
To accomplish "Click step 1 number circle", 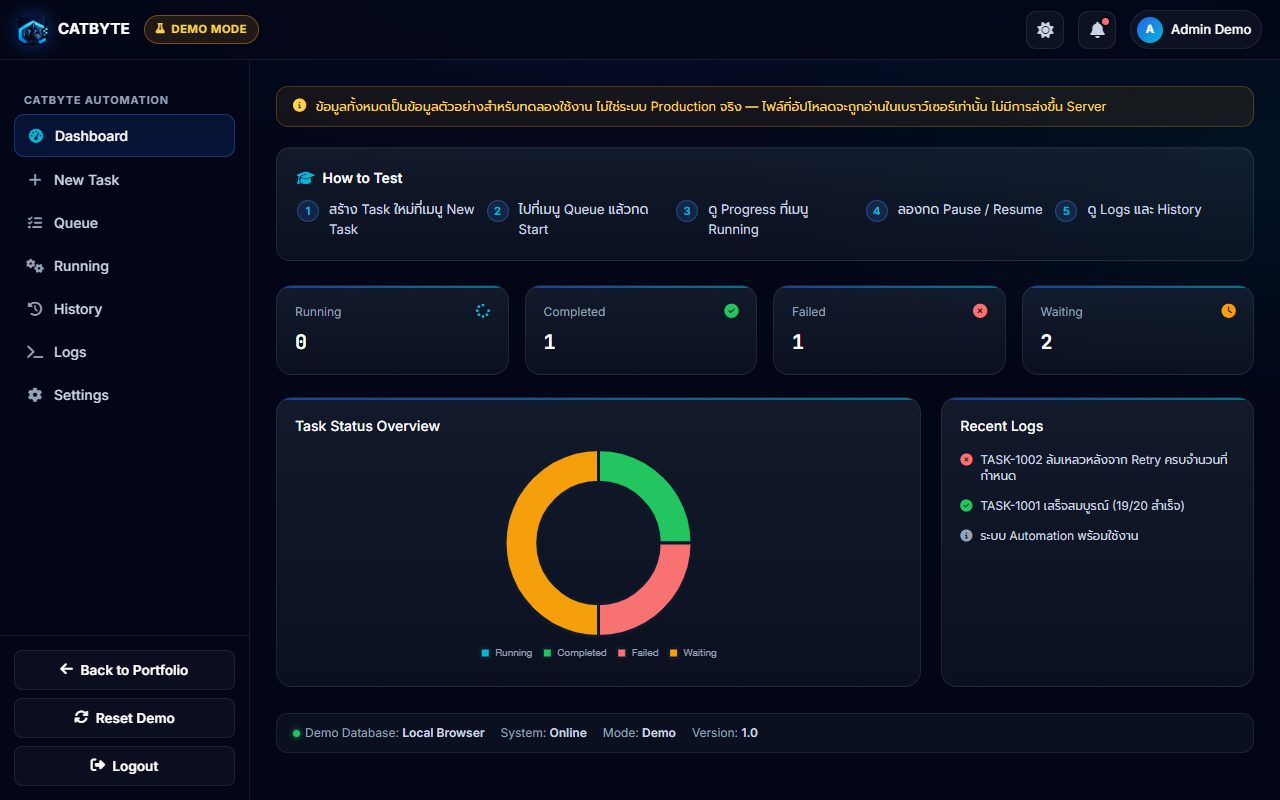I will click(308, 211).
